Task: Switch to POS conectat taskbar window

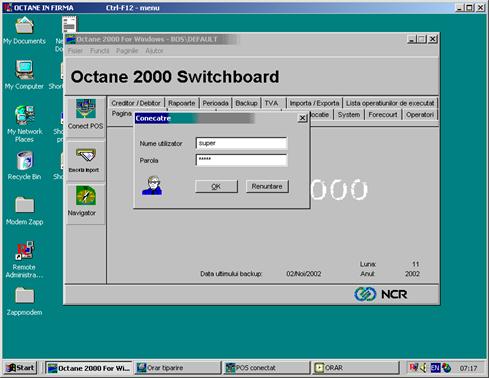Action: coord(266,368)
